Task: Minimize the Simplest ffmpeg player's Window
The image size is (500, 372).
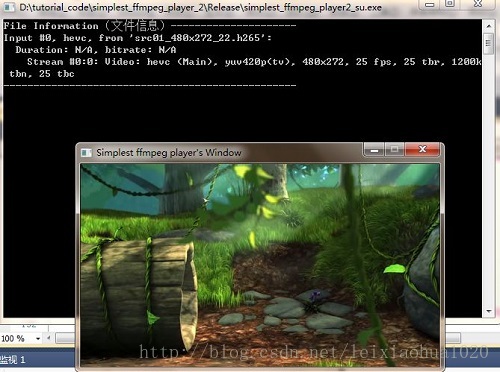Action: 374,150
